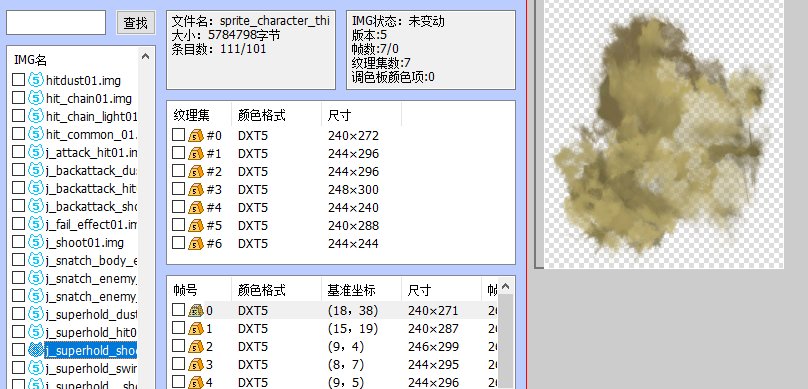Tick texture set #0 checkbox
The image size is (808, 389).
click(x=178, y=135)
